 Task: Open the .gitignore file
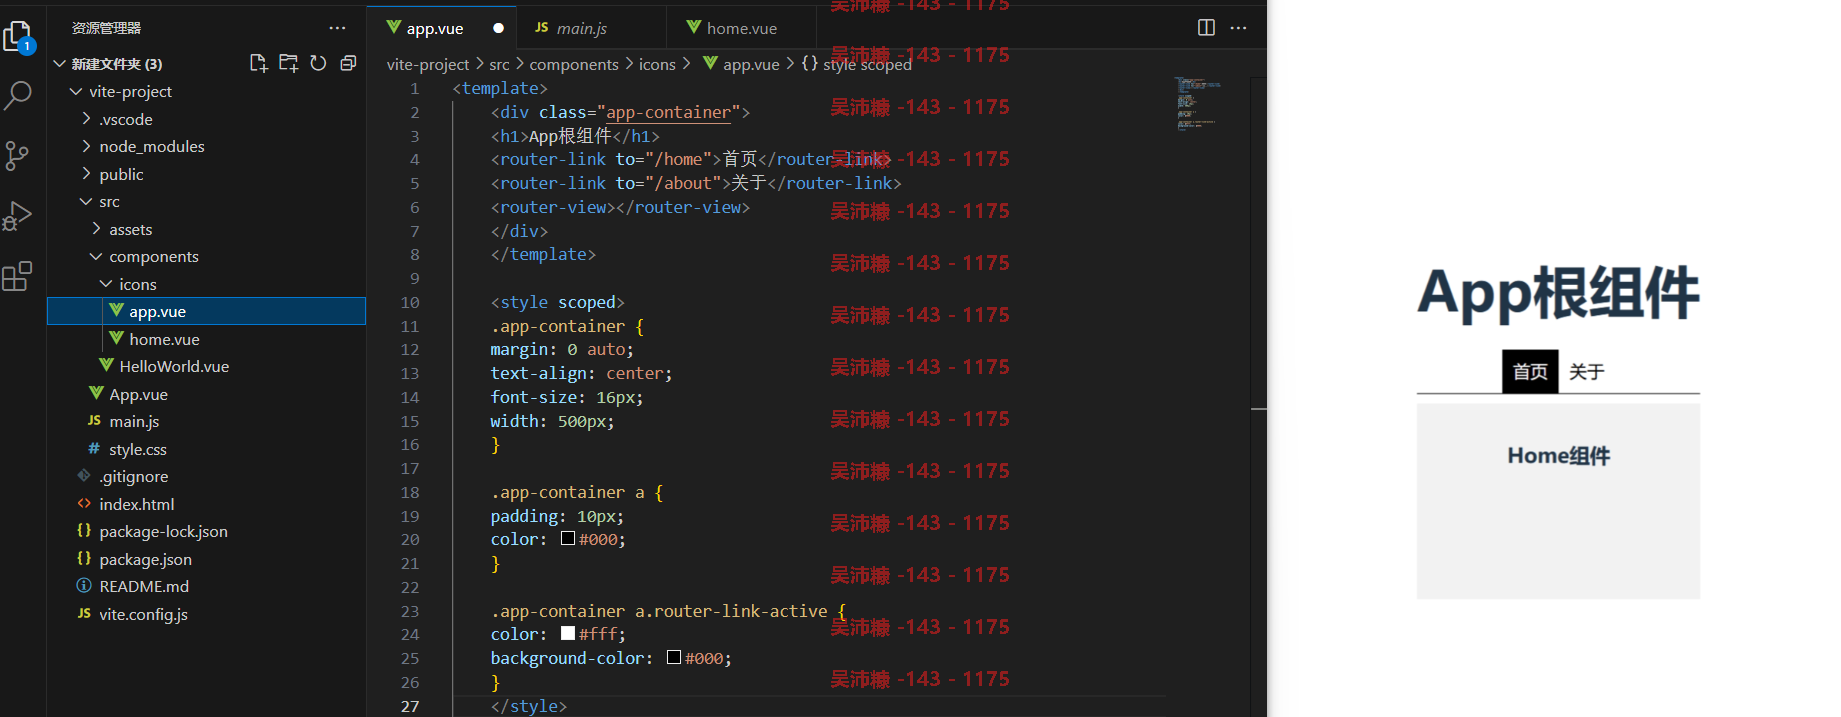(207, 476)
